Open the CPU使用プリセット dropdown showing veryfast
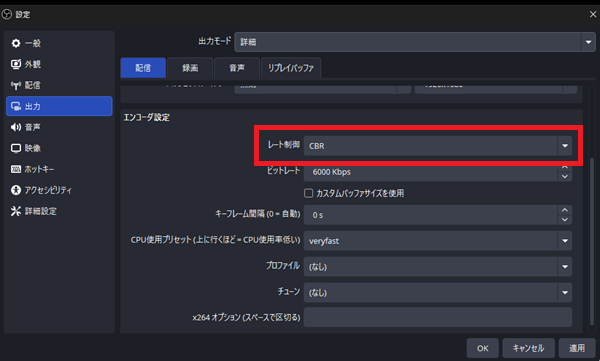The image size is (600, 361). (x=438, y=241)
